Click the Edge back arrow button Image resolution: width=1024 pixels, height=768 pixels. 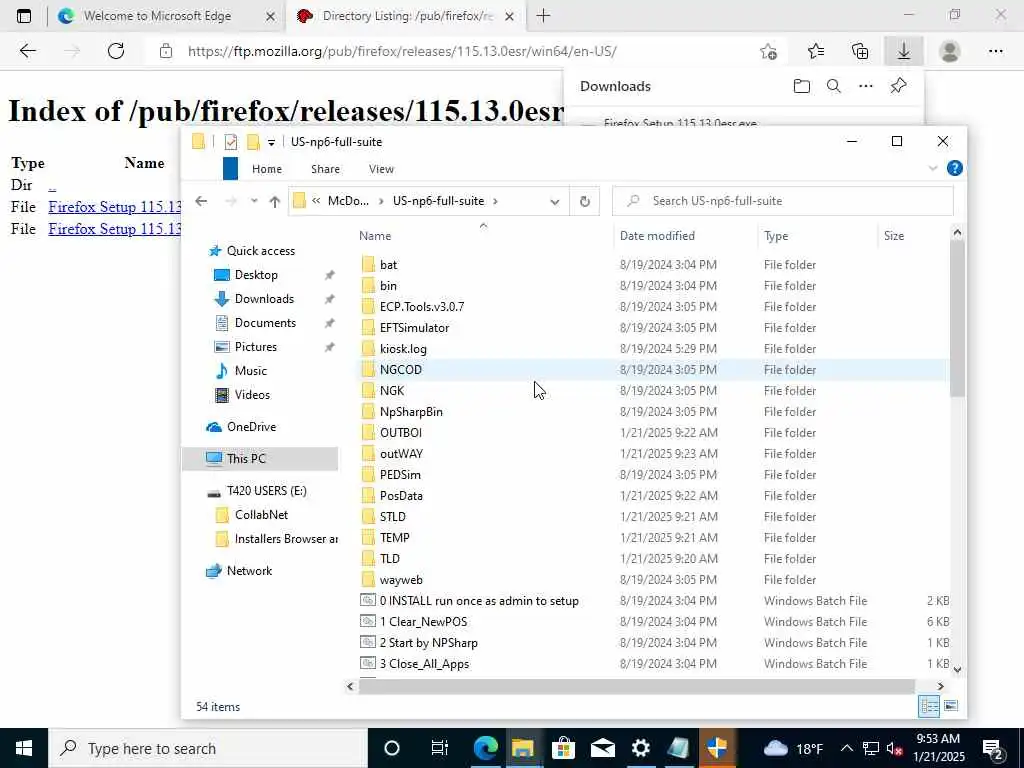[x=27, y=51]
